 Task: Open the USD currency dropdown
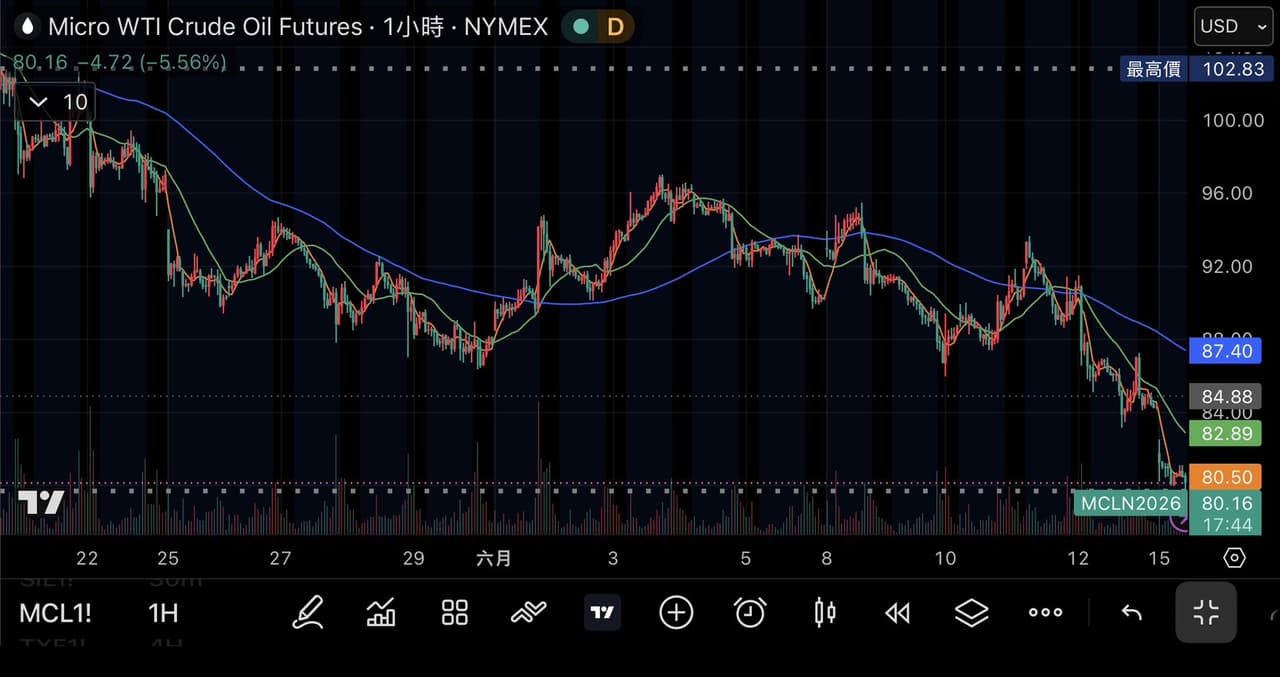tap(1232, 26)
